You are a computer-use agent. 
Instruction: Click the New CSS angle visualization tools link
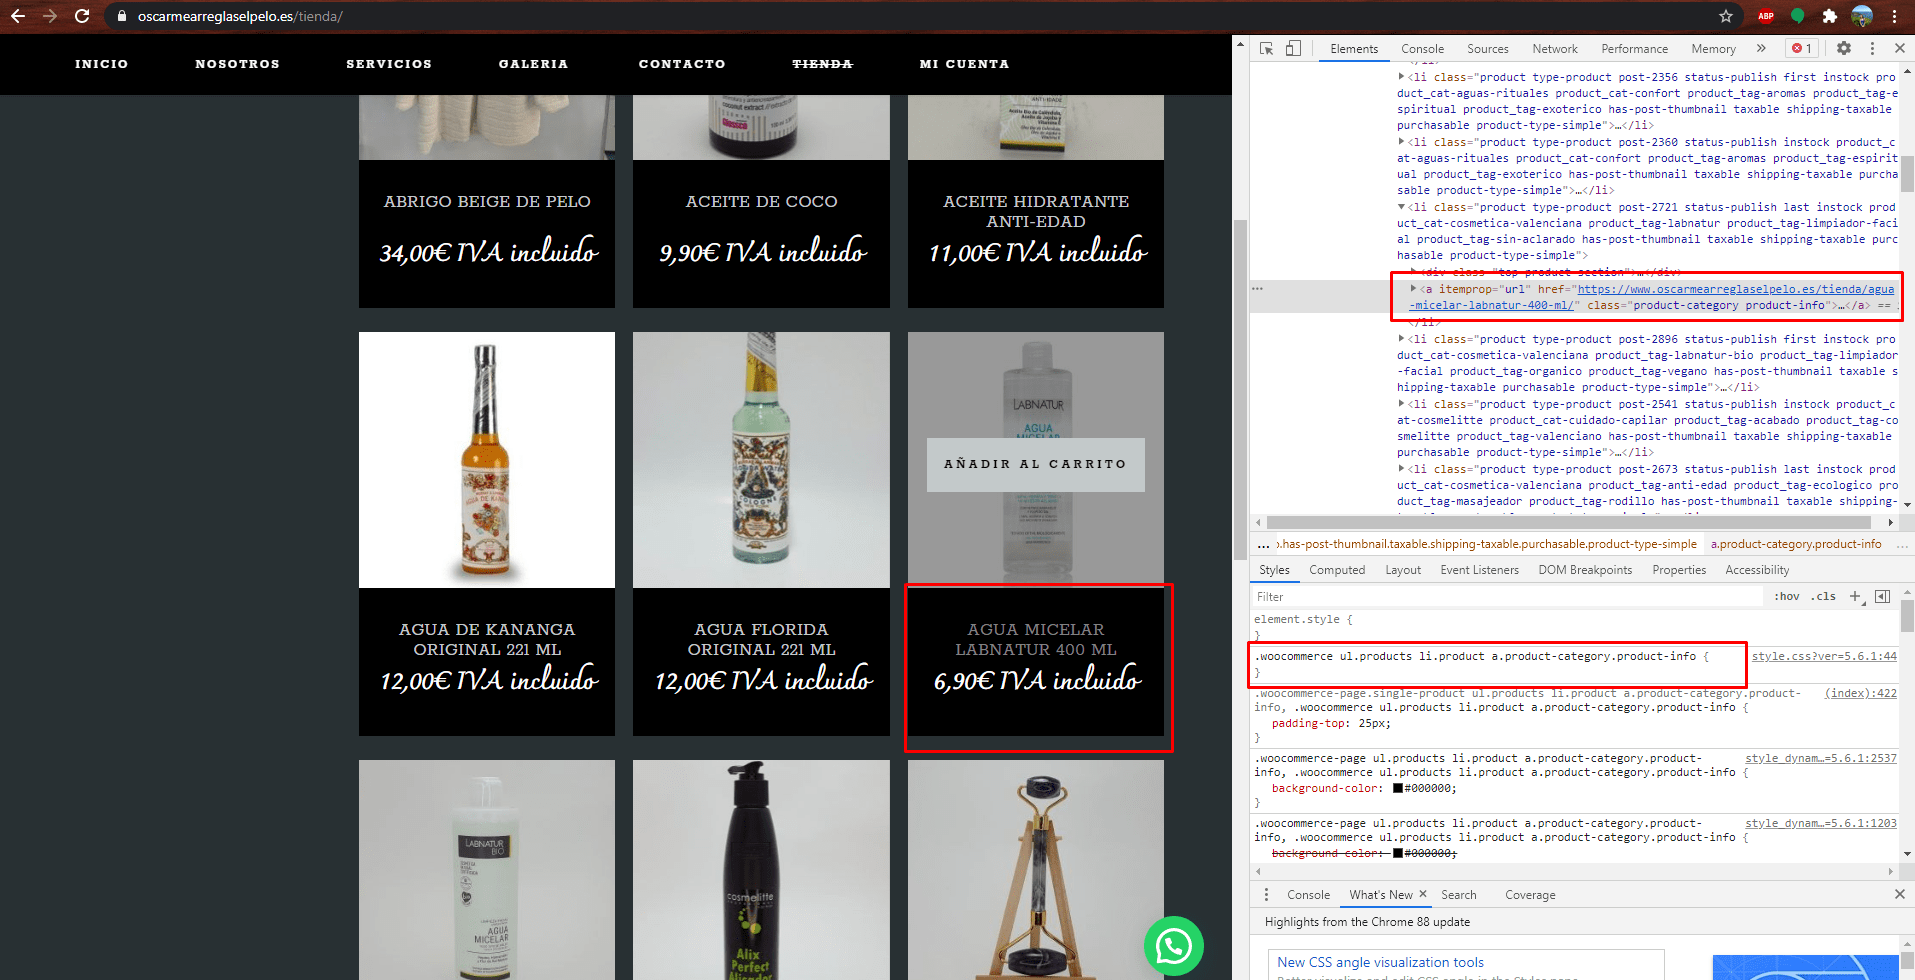[1380, 962]
